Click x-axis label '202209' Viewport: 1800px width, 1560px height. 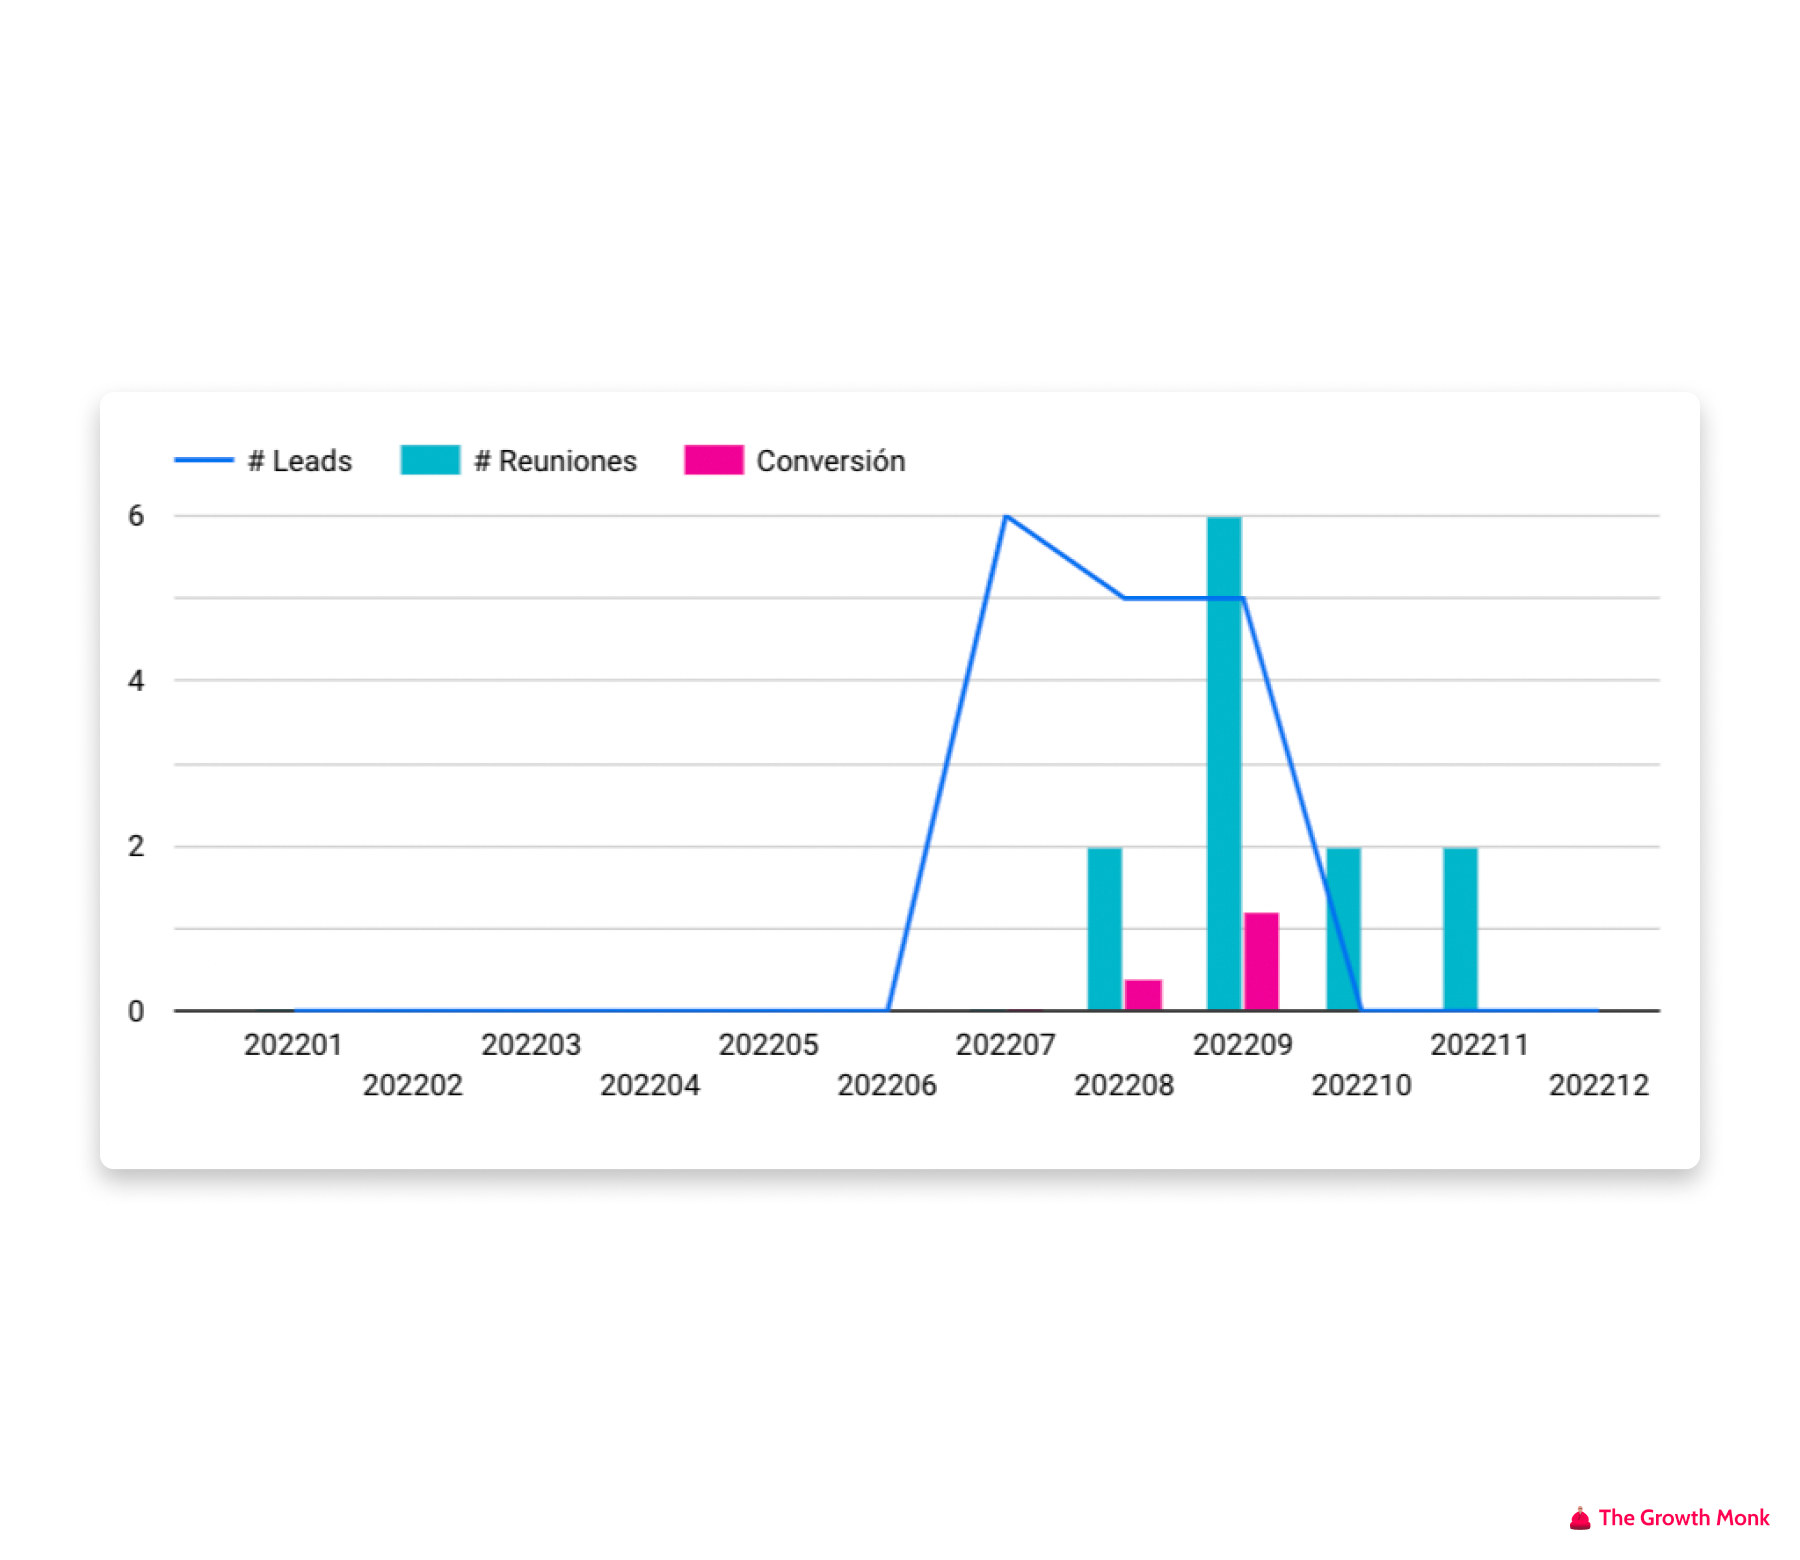pos(1243,1045)
